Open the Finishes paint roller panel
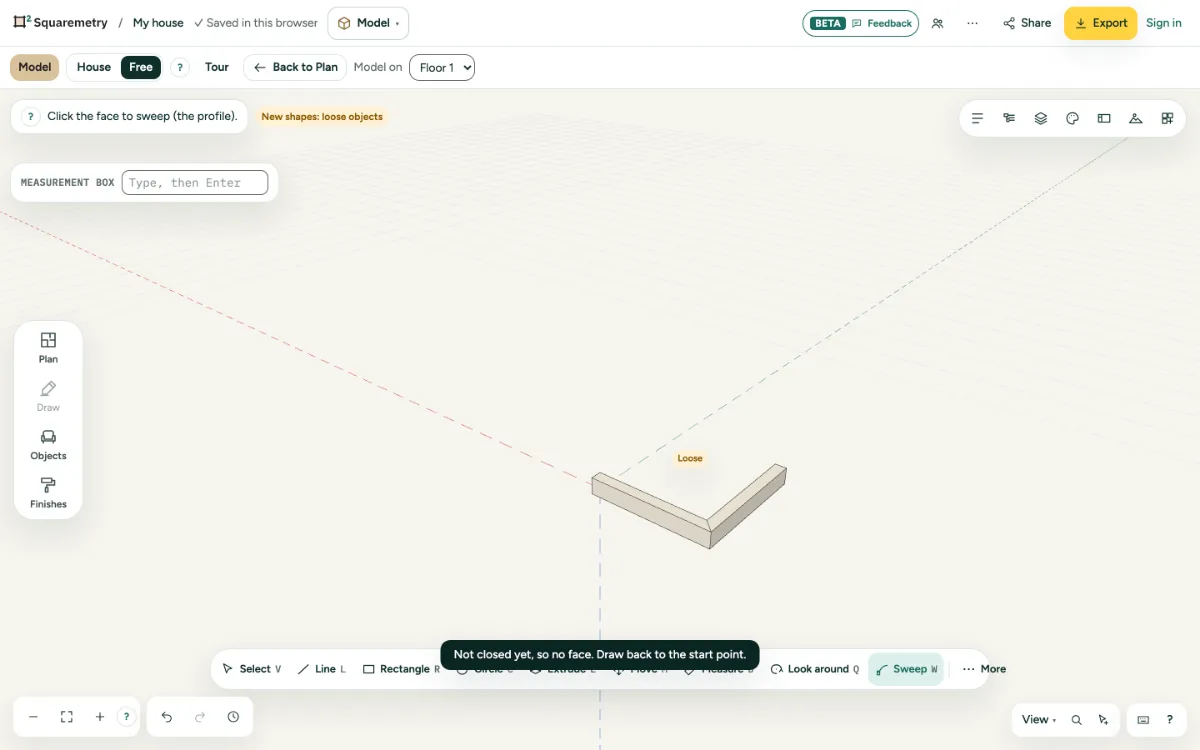This screenshot has height=750, width=1200. point(48,493)
